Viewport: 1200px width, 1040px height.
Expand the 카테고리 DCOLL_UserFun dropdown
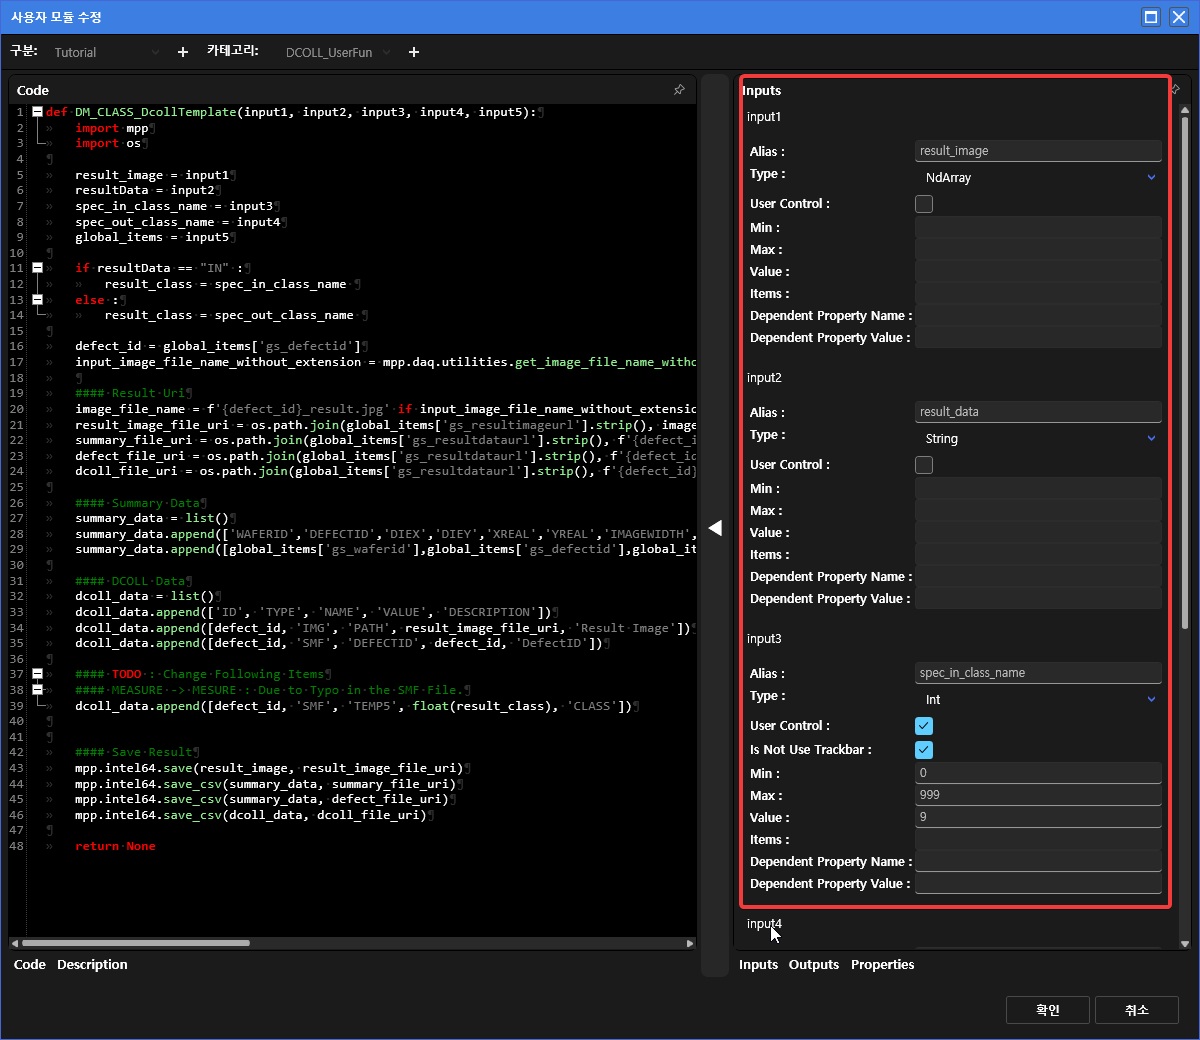(337, 52)
